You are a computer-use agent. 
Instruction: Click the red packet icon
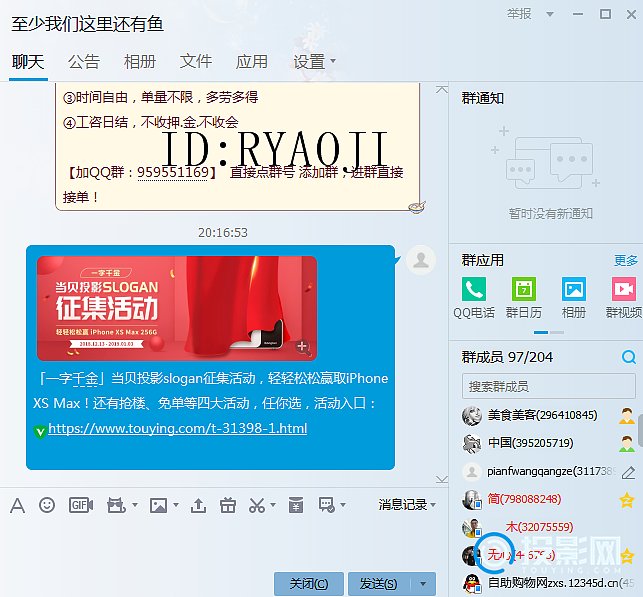tap(296, 505)
